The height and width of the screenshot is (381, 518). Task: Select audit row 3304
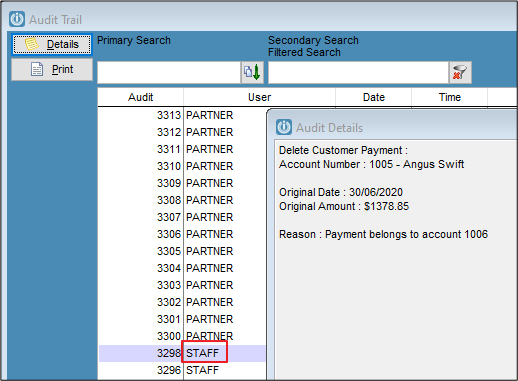(x=182, y=268)
